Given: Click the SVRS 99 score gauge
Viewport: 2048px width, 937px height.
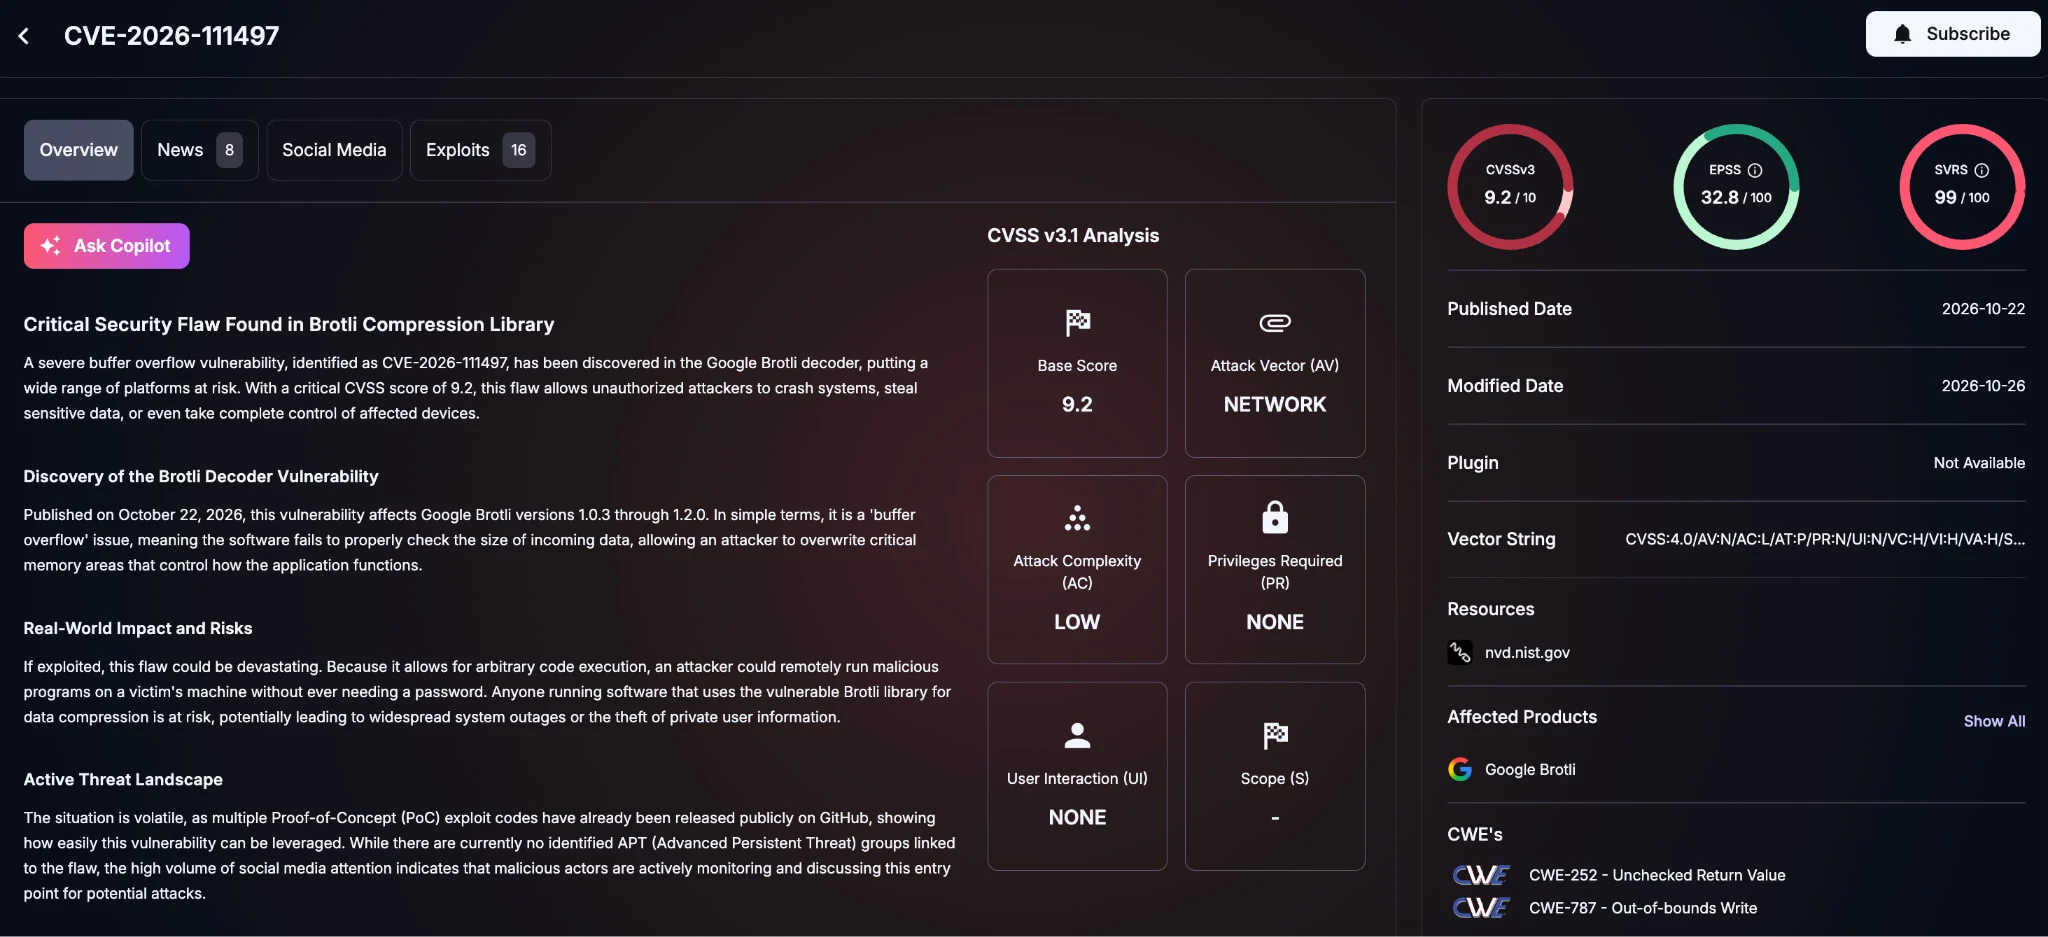Looking at the screenshot, I should [1962, 187].
